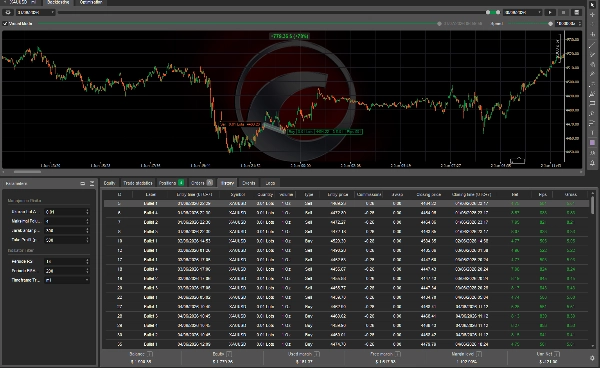This screenshot has width=600, height=368.
Task: Open the purple drawing color square
Action: pyautogui.click(x=592, y=143)
